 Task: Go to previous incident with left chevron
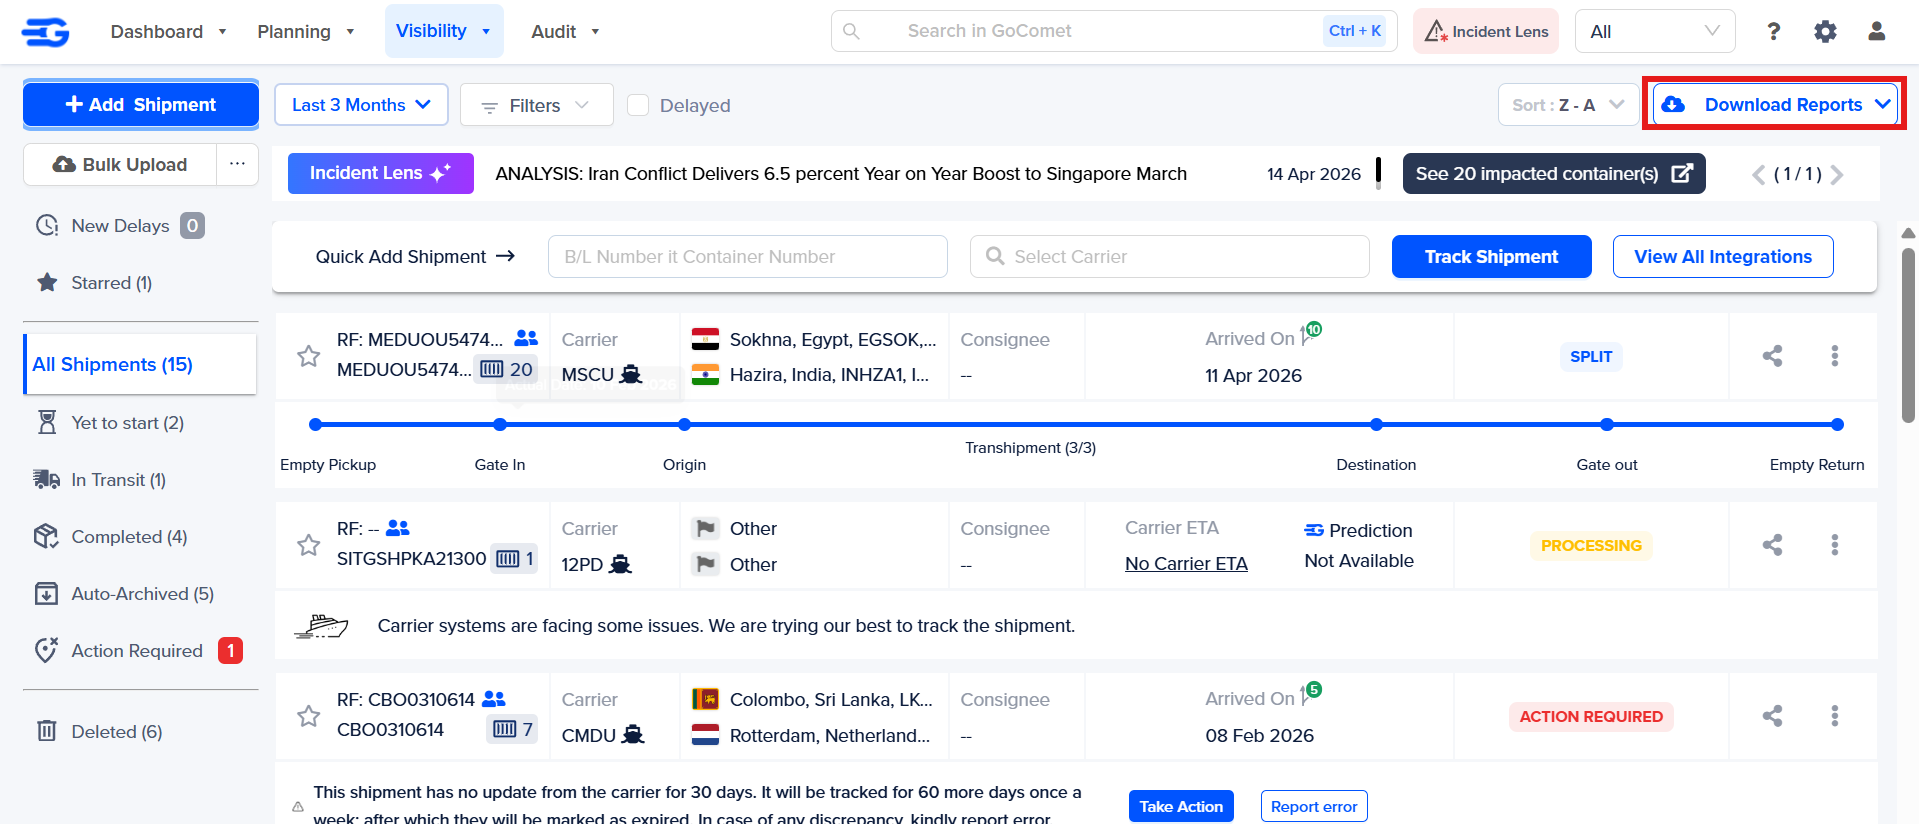[1758, 175]
